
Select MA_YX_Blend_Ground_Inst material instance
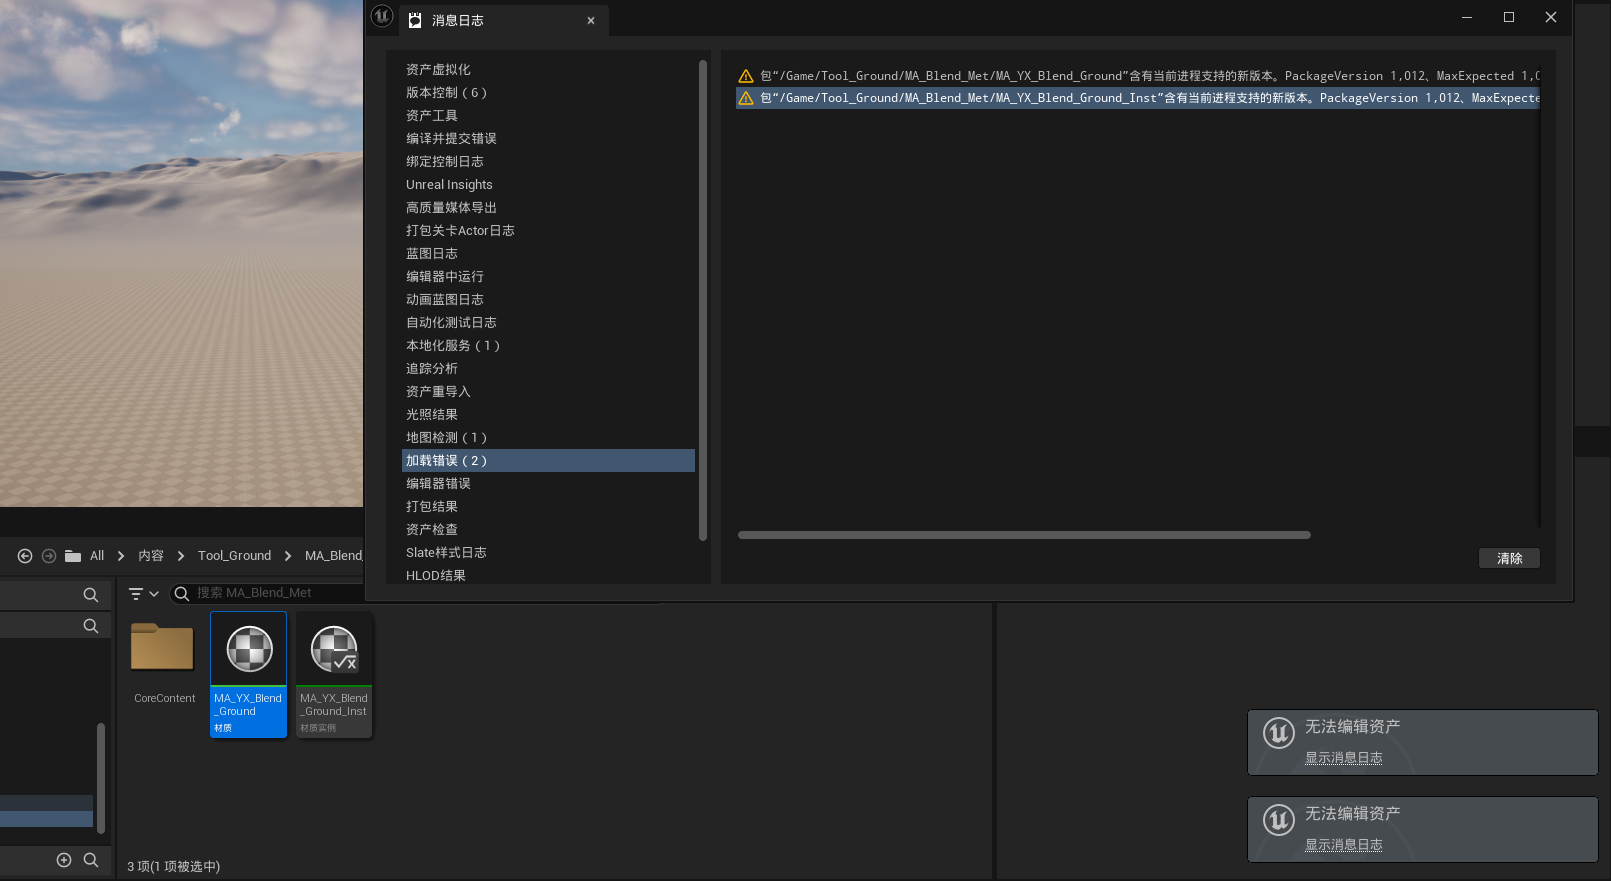click(x=334, y=675)
